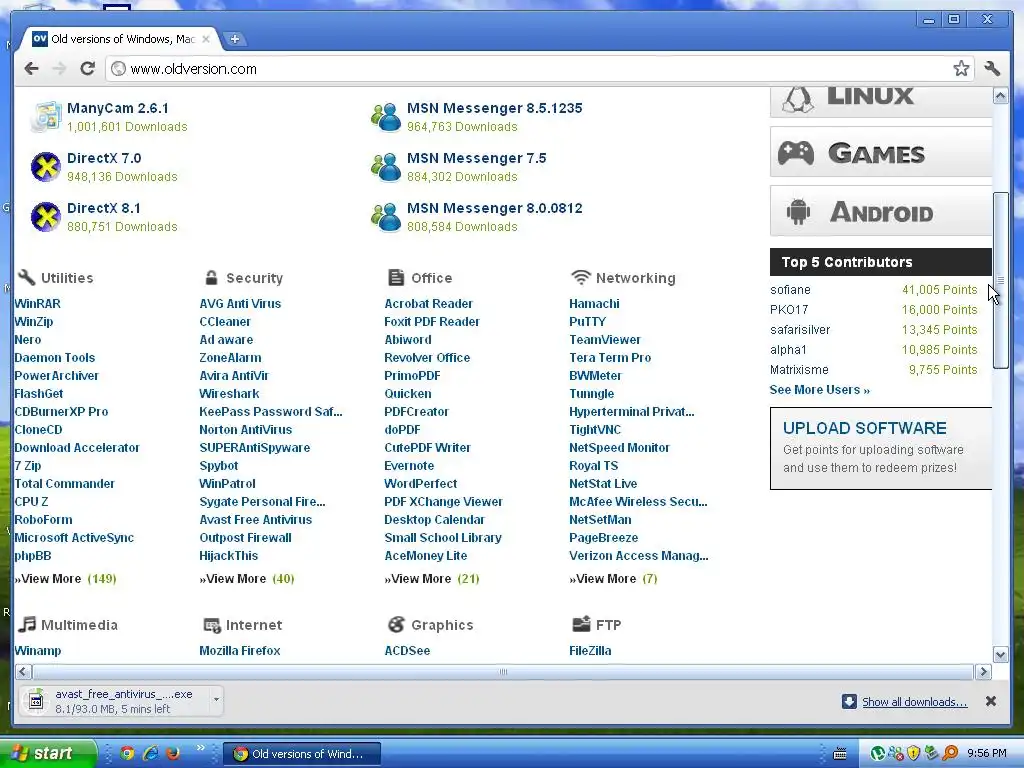Click the Android robot icon
The height and width of the screenshot is (768, 1024).
[x=798, y=212]
